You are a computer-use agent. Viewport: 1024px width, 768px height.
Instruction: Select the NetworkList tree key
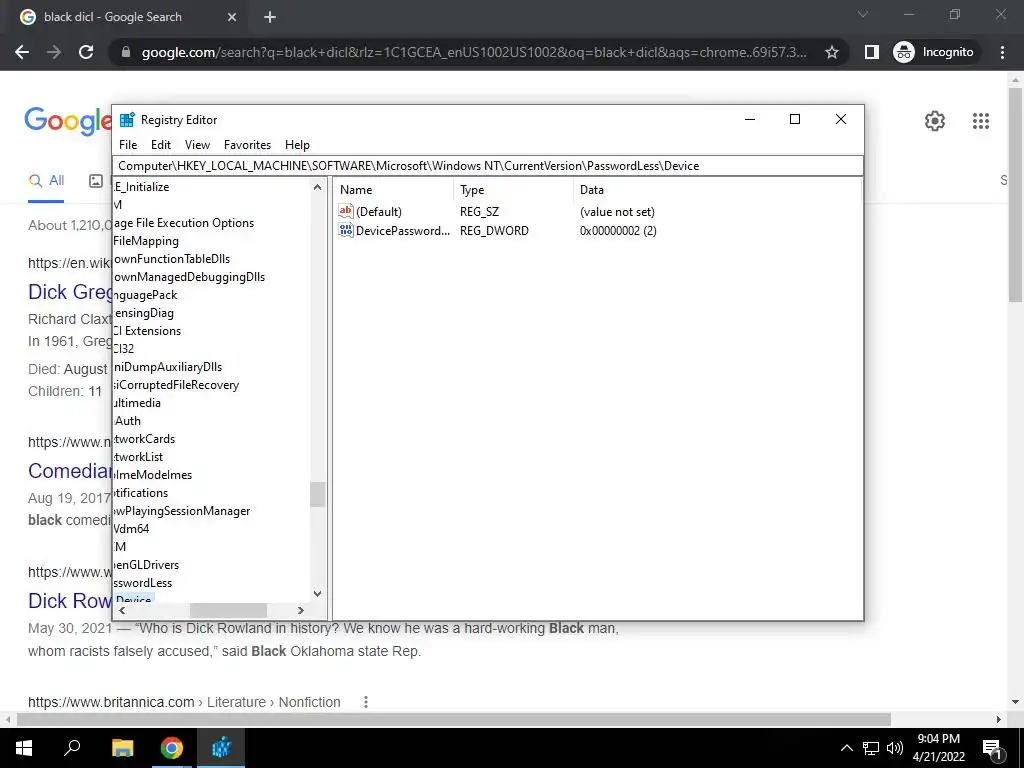pos(138,457)
